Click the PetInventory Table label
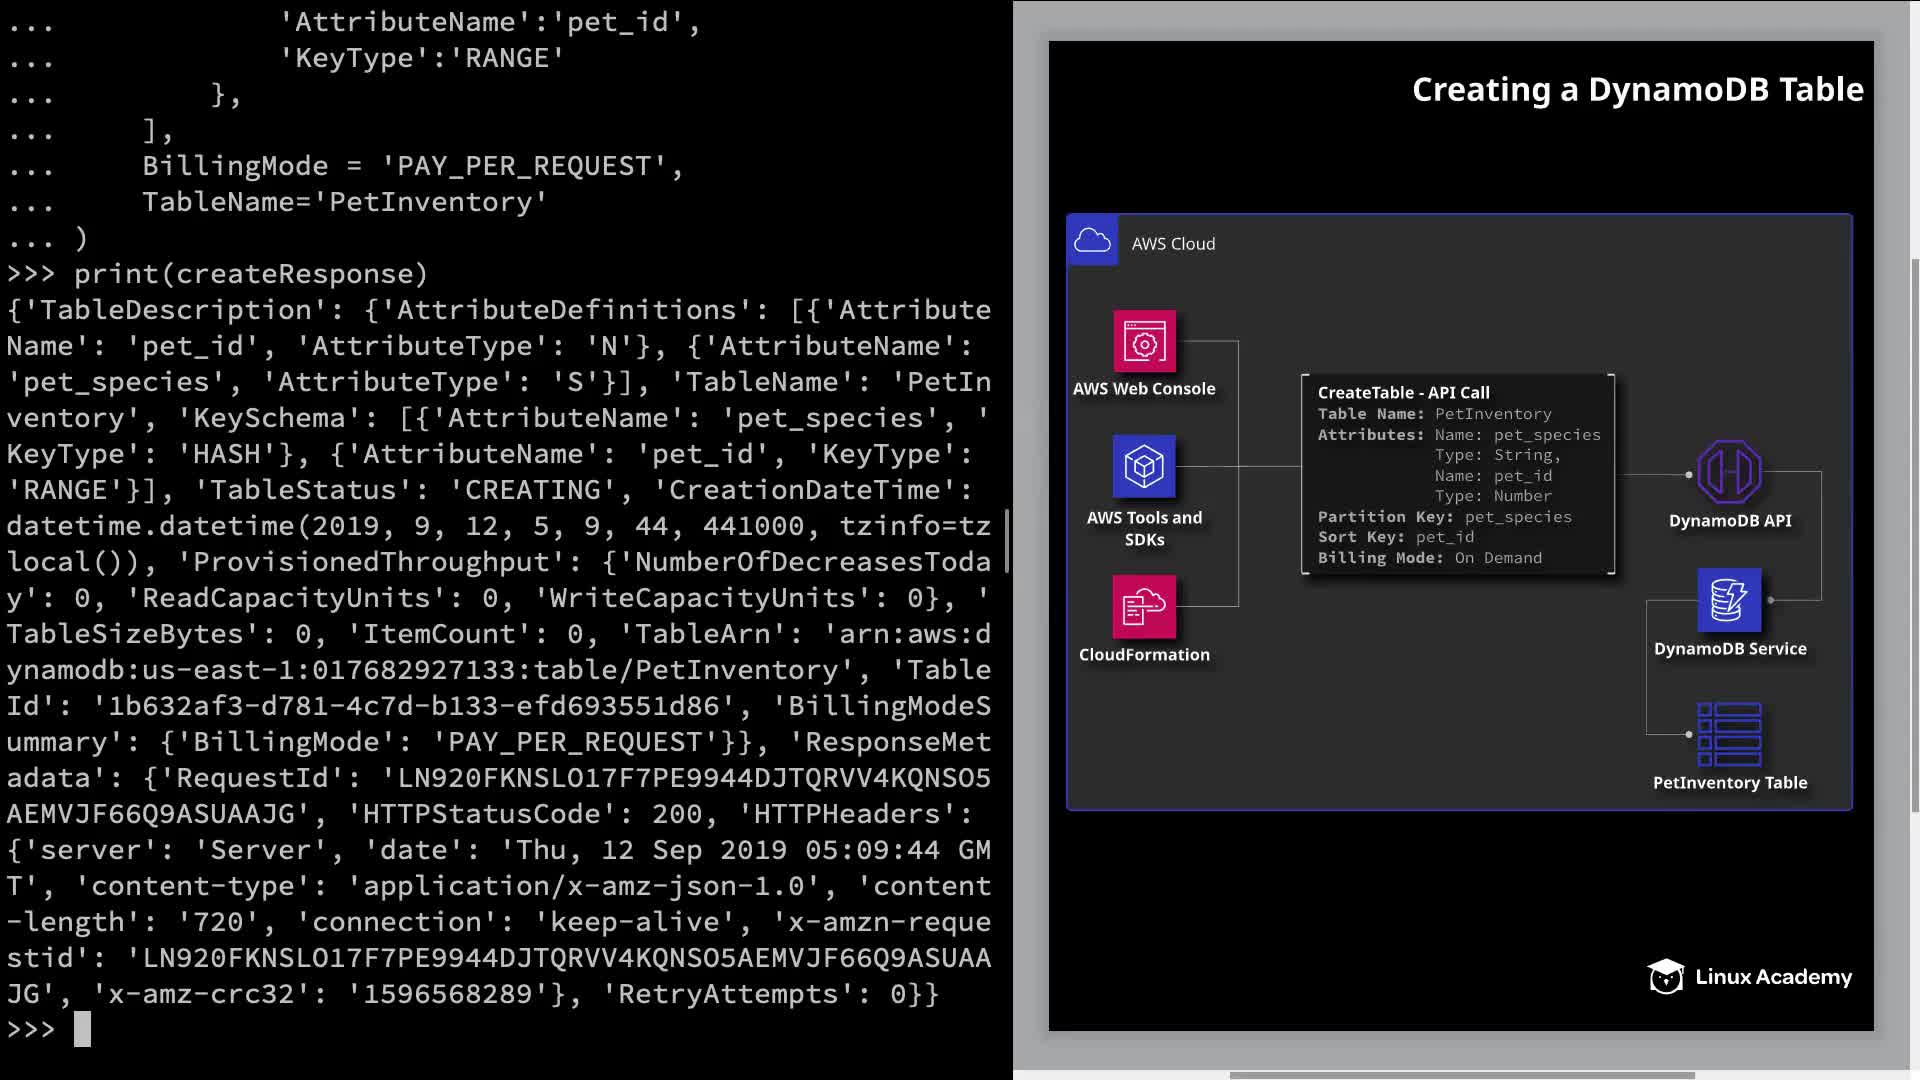This screenshot has width=1920, height=1080. coord(1729,783)
